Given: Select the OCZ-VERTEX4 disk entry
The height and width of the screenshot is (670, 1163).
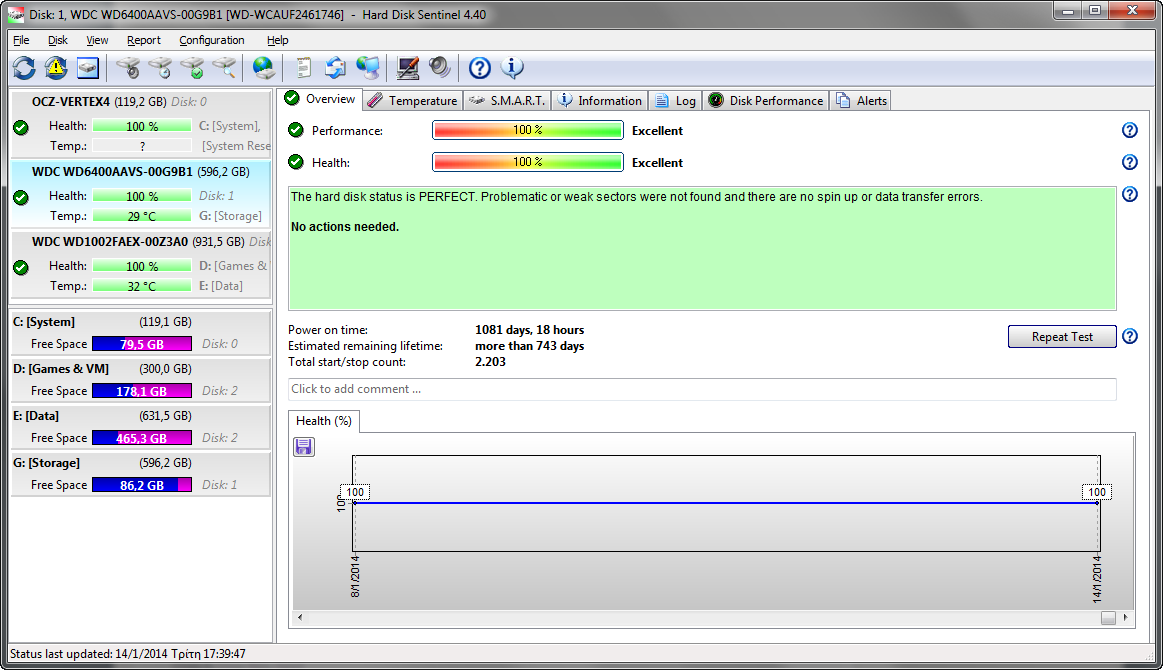Looking at the screenshot, I should click(141, 125).
